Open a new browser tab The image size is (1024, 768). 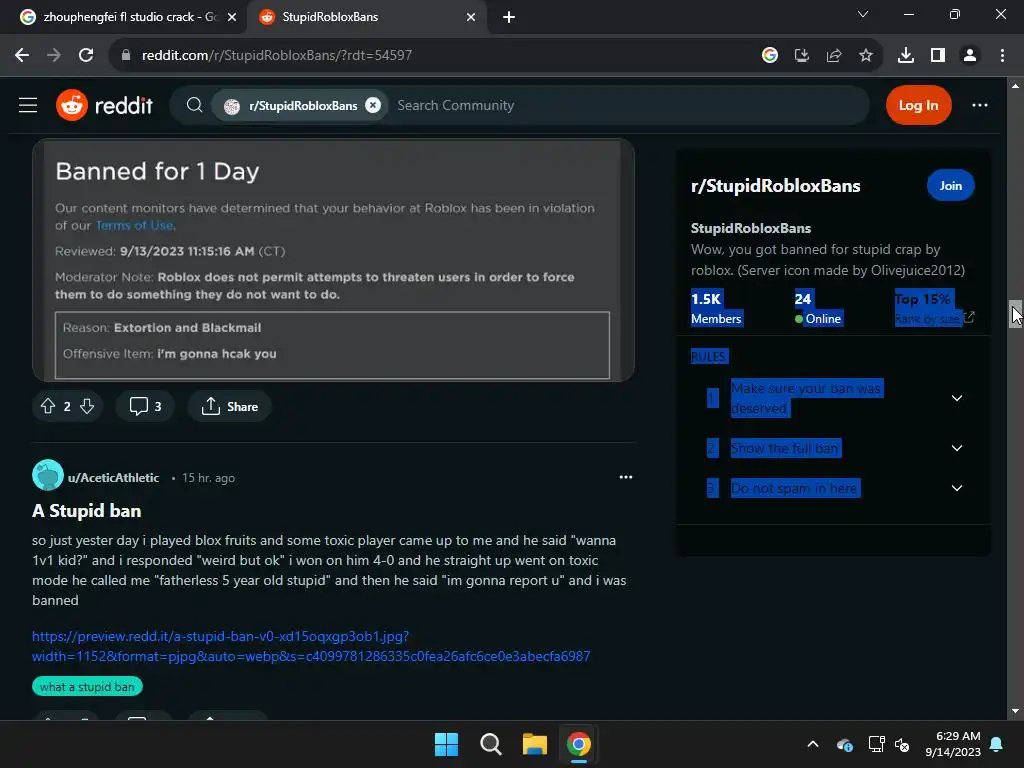point(509,17)
